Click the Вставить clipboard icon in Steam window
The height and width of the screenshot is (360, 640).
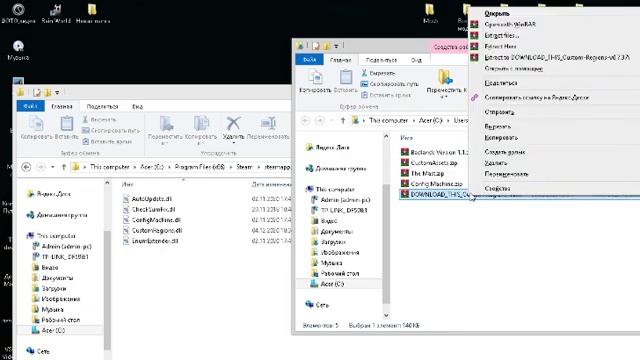67,123
